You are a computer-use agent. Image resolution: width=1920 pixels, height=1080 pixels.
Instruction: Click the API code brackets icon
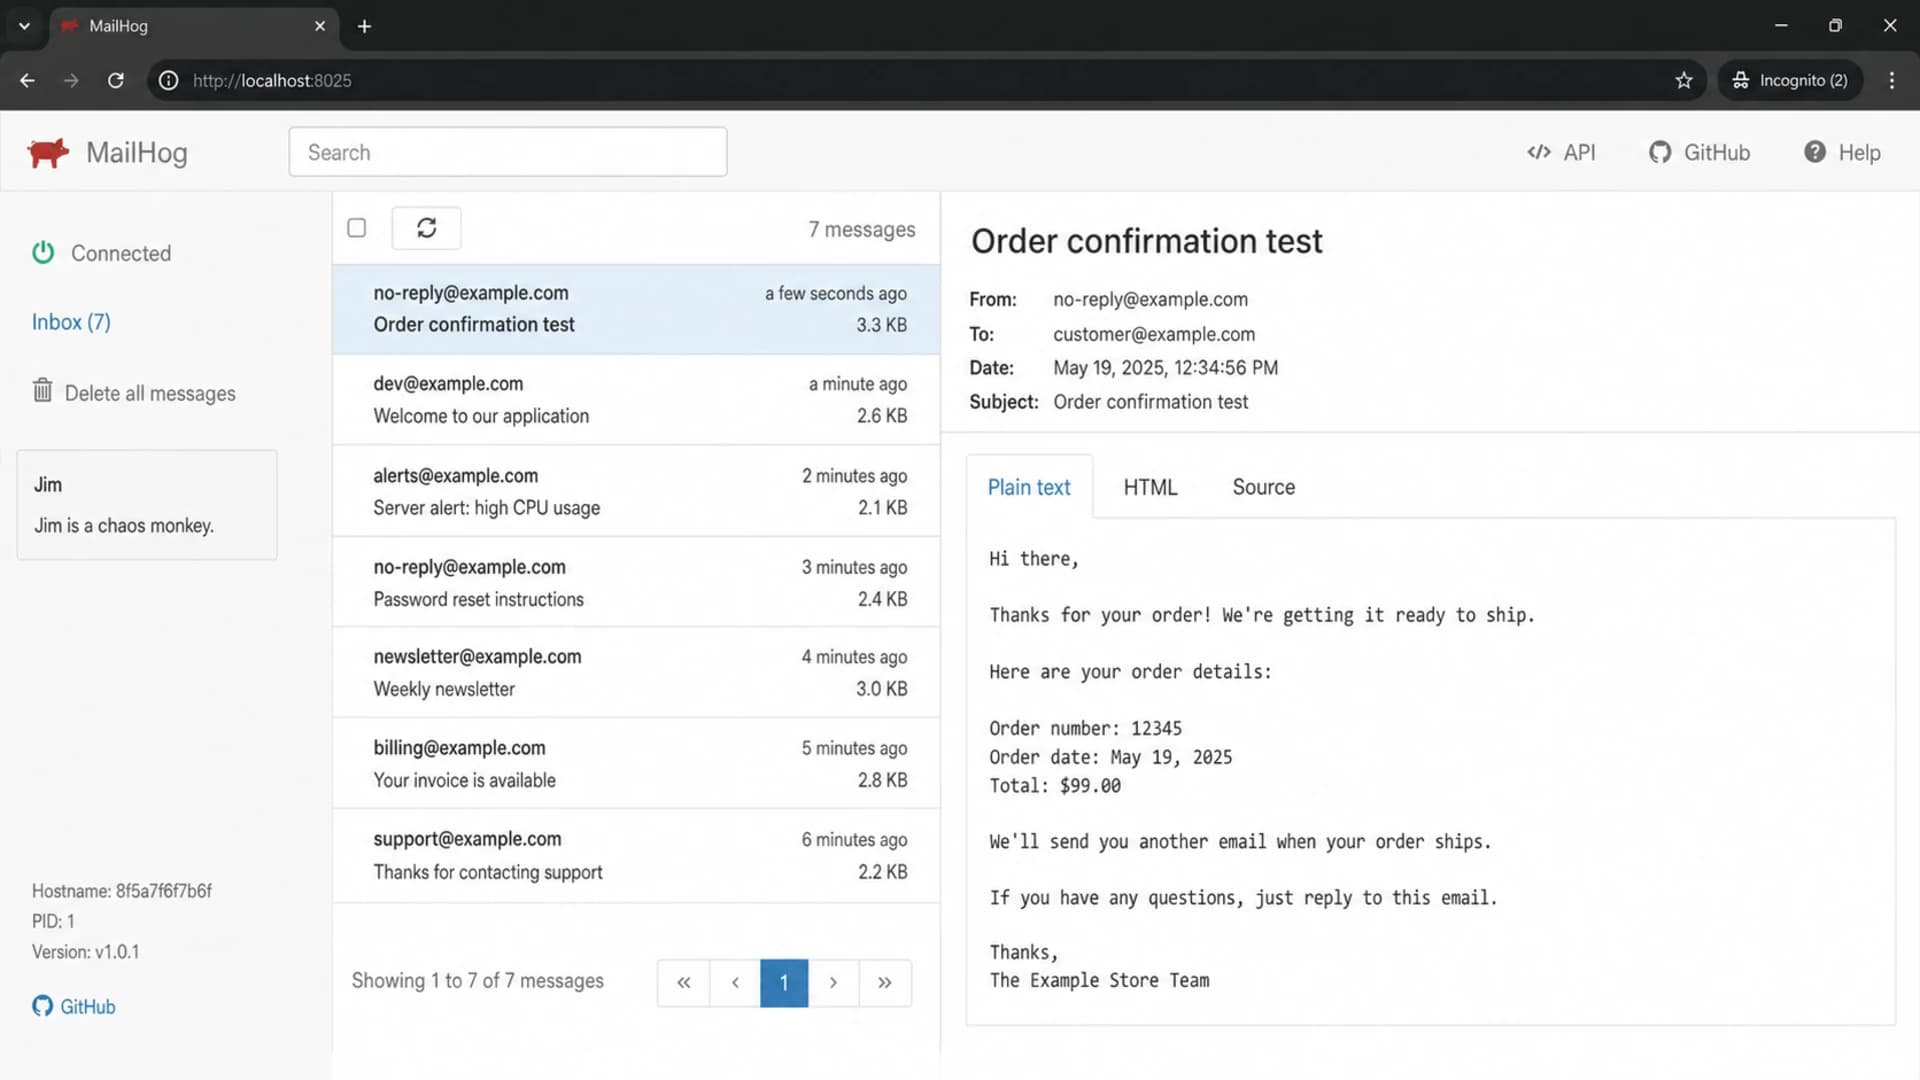1539,152
